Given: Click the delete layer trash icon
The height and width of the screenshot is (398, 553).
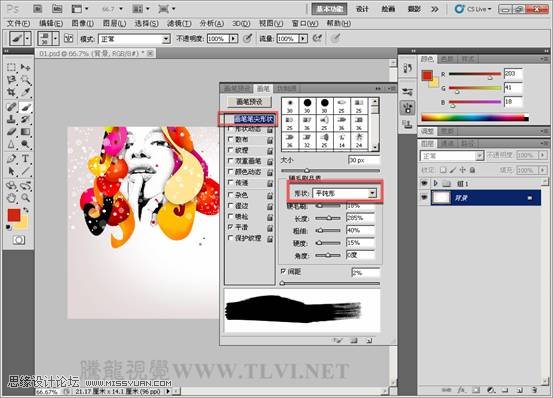Looking at the screenshot, I should tap(535, 390).
